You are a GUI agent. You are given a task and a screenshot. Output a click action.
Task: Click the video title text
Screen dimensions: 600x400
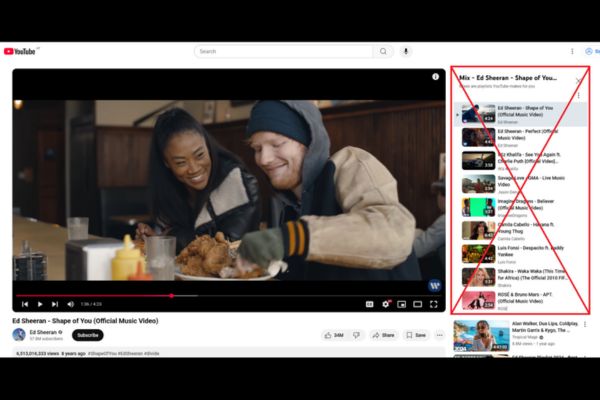click(85, 321)
